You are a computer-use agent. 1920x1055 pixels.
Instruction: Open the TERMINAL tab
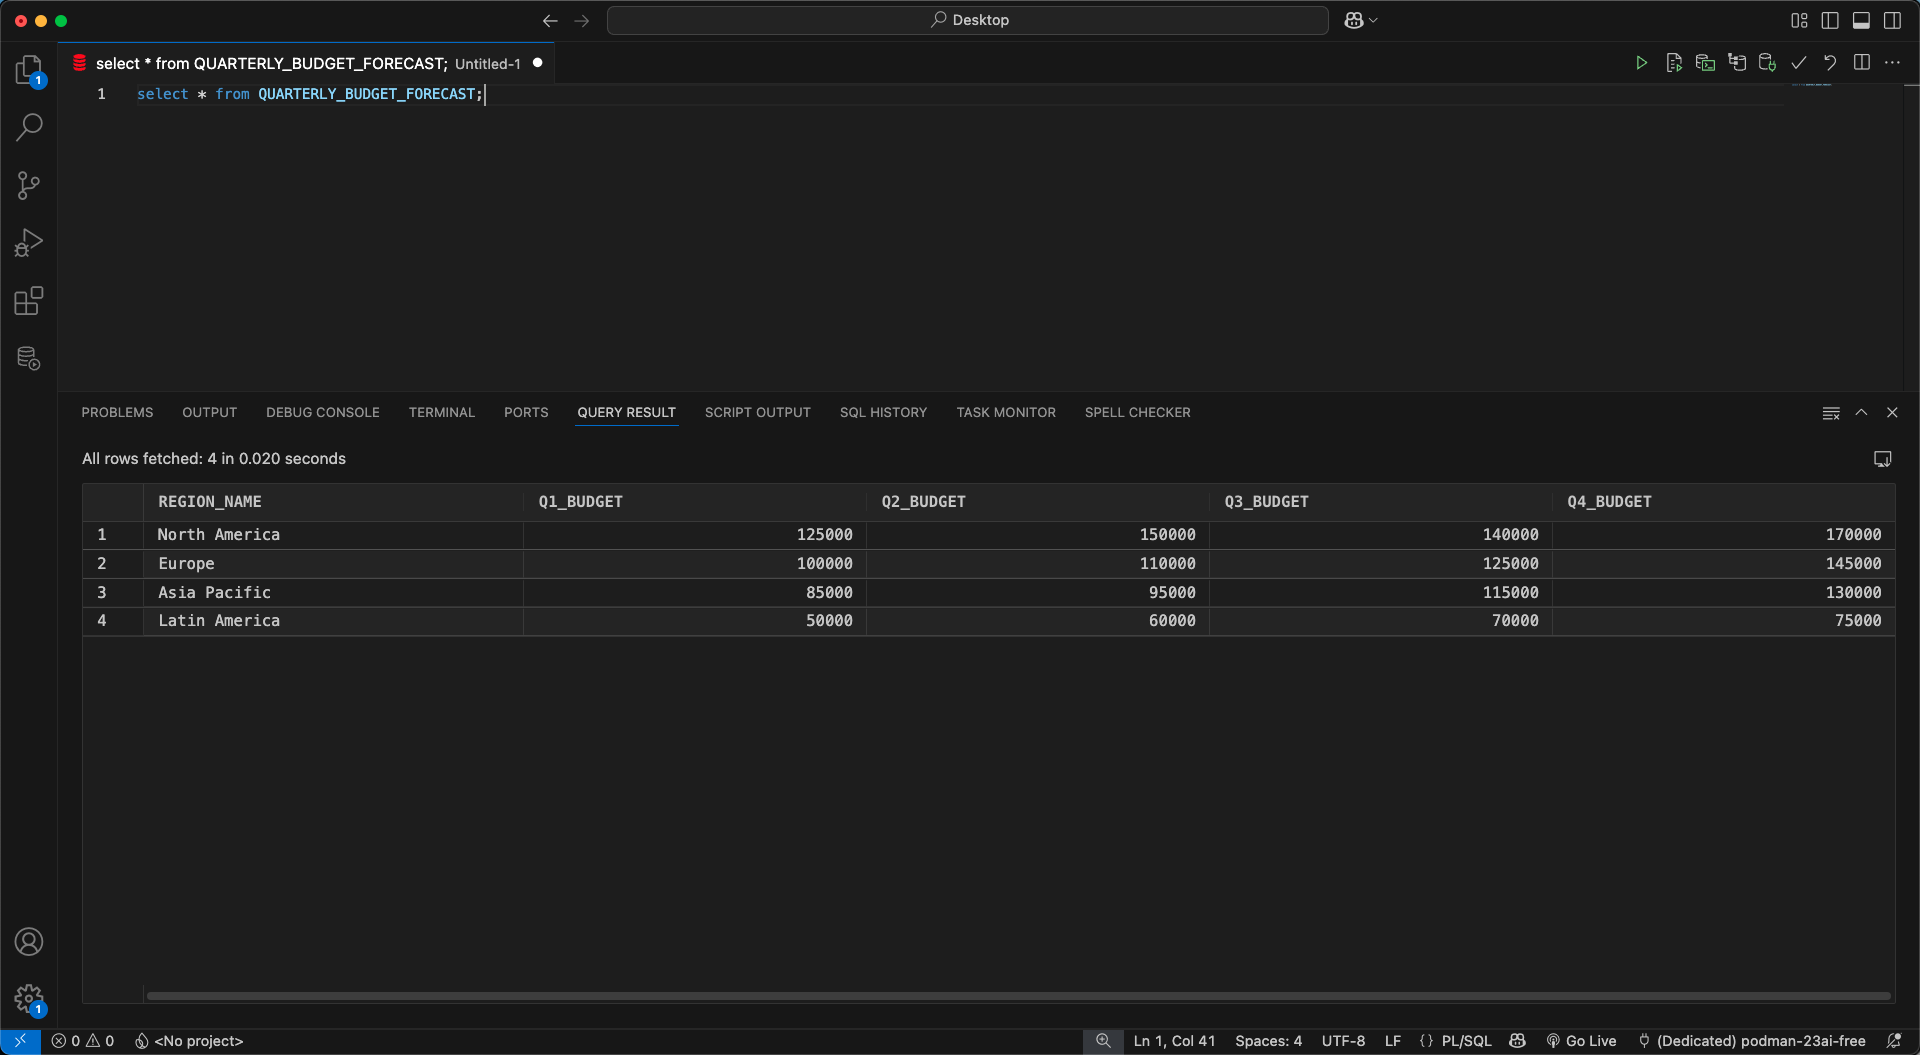pos(442,413)
